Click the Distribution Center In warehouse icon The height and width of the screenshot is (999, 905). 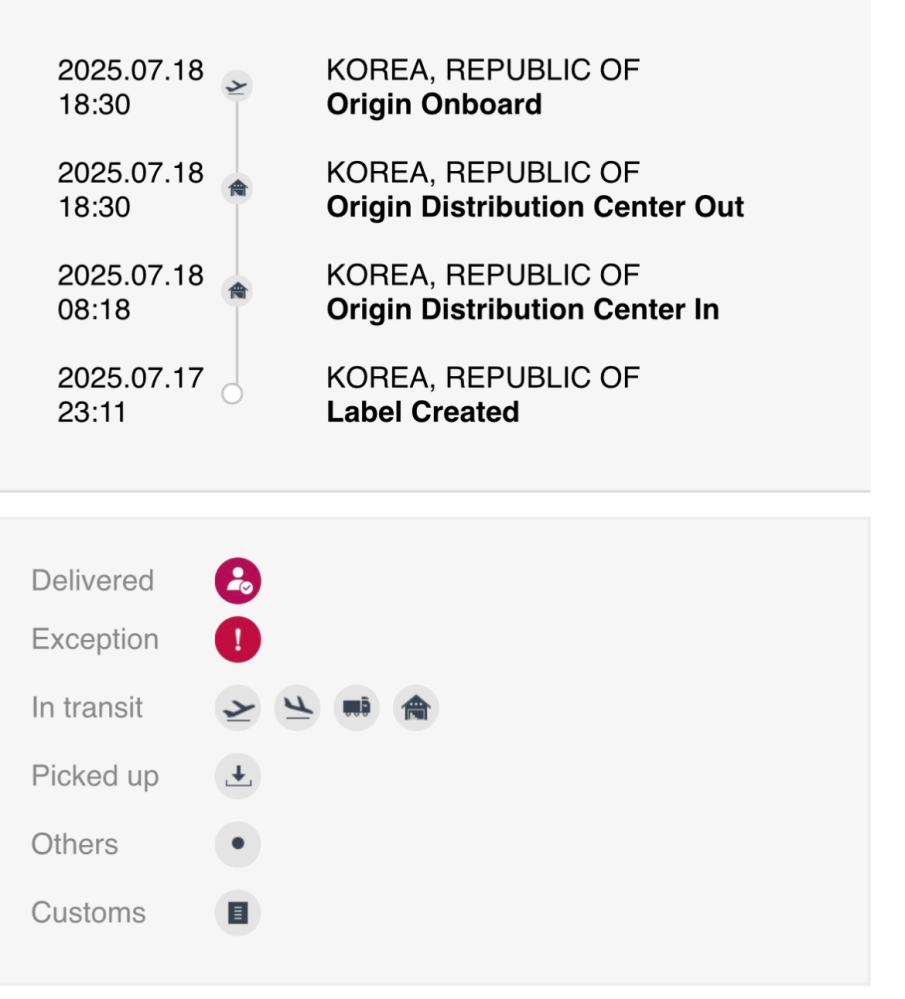237,291
